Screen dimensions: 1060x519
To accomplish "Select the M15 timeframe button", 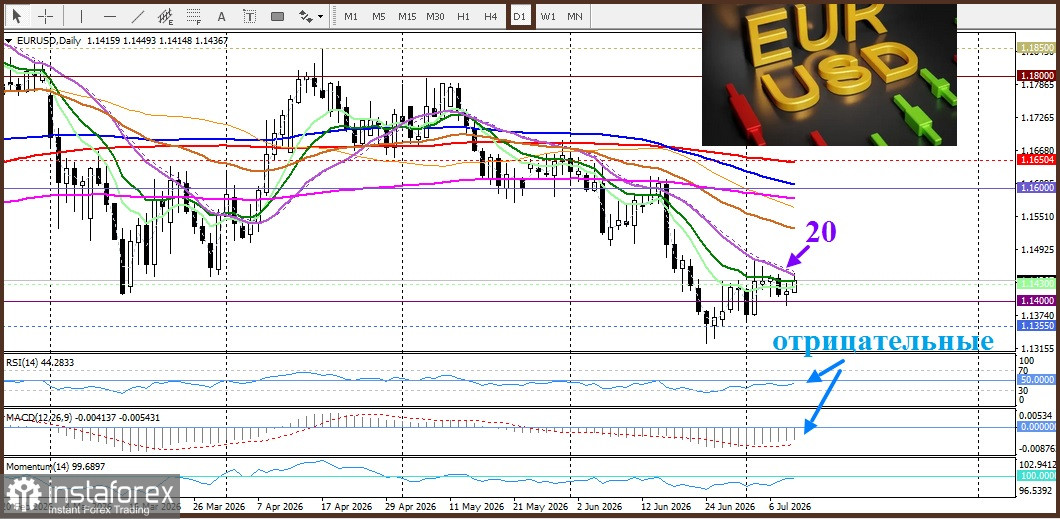I will tap(407, 16).
